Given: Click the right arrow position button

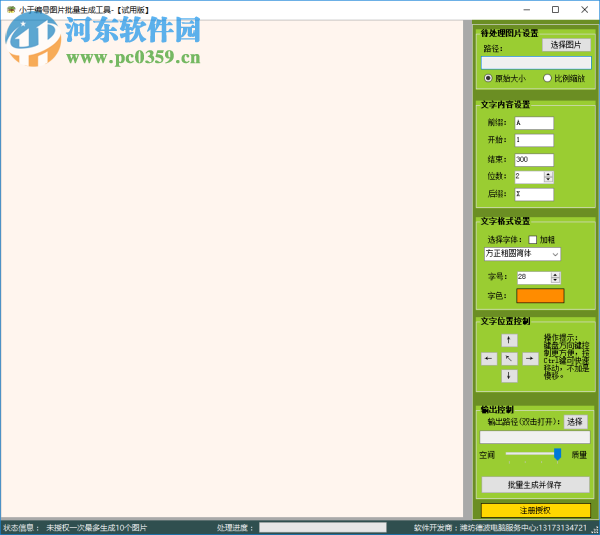Looking at the screenshot, I should (530, 359).
